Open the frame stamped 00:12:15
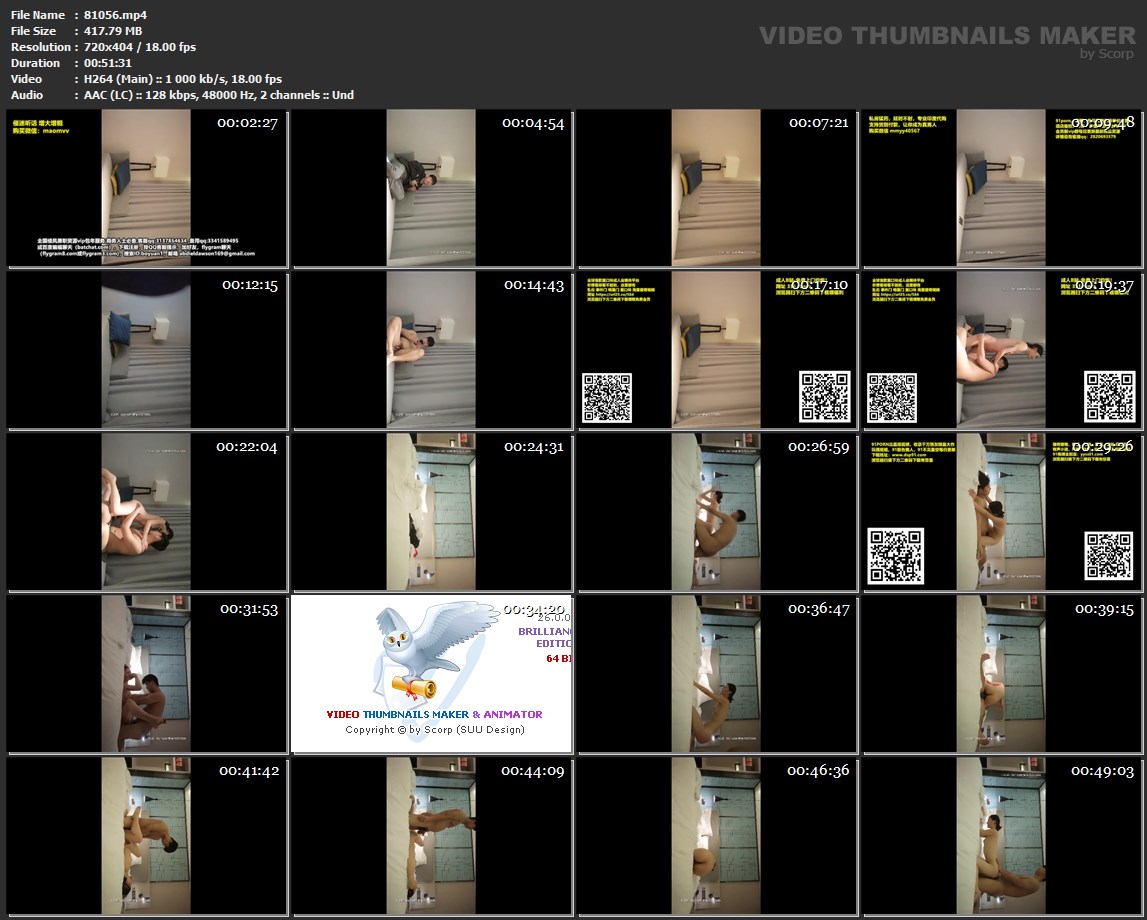The height and width of the screenshot is (920, 1147). (146, 350)
